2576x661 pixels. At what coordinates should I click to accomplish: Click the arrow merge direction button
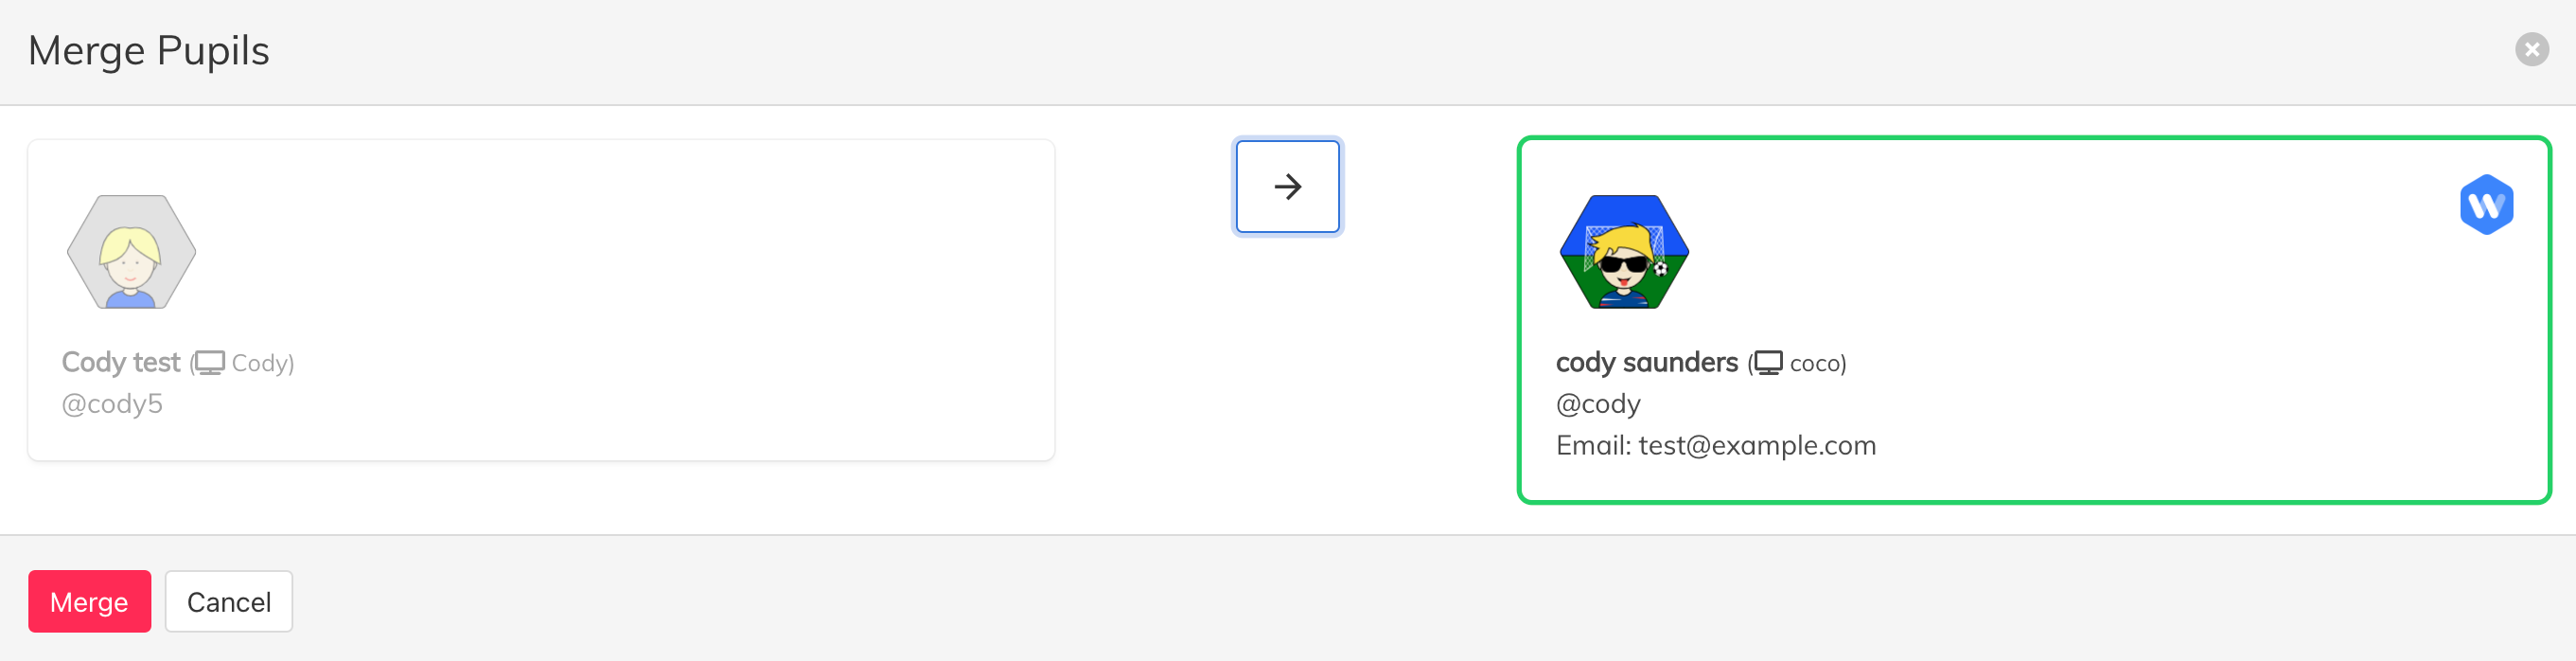(x=1287, y=187)
